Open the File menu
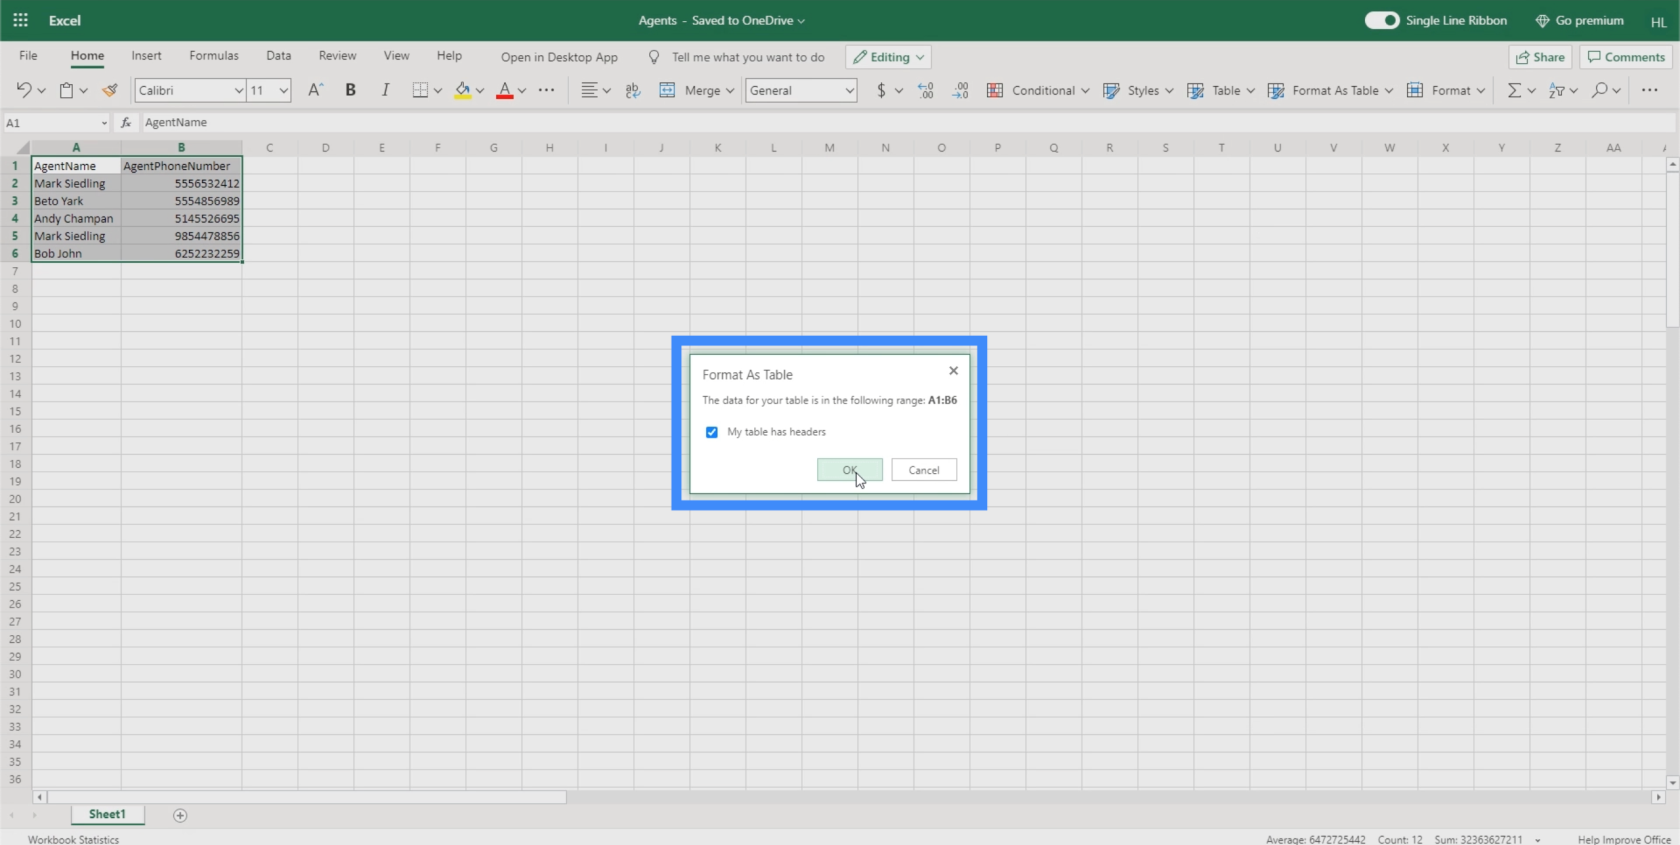1680x845 pixels. 28,56
